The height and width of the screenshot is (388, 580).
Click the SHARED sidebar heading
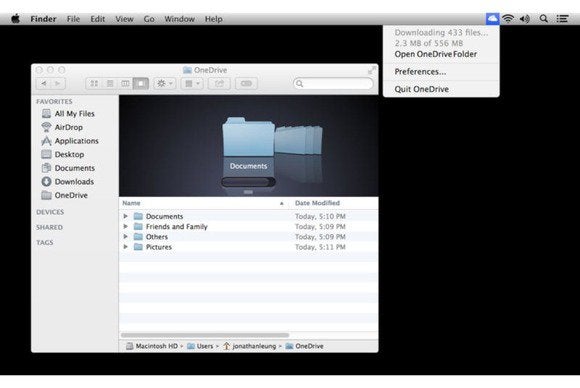coord(49,227)
